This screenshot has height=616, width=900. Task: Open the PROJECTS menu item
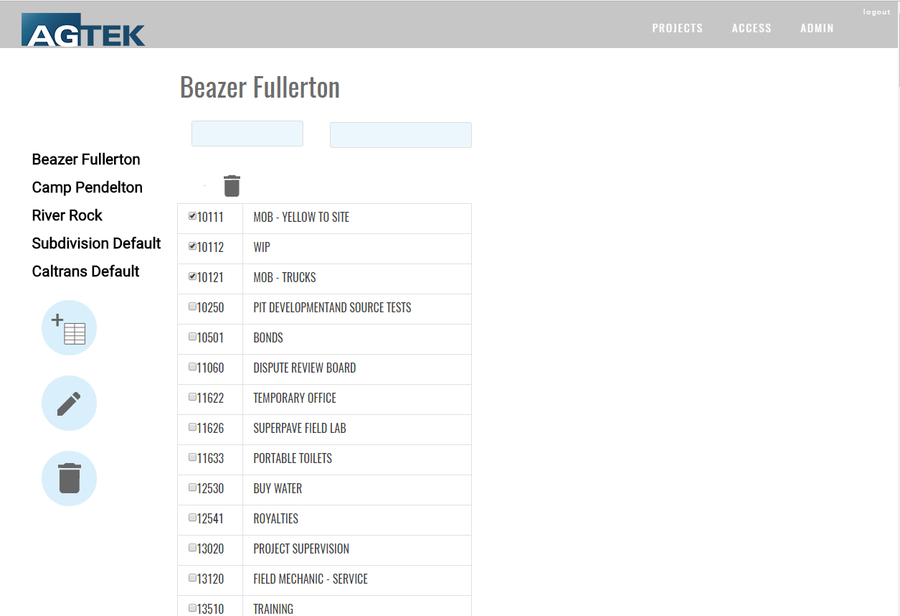[677, 28]
